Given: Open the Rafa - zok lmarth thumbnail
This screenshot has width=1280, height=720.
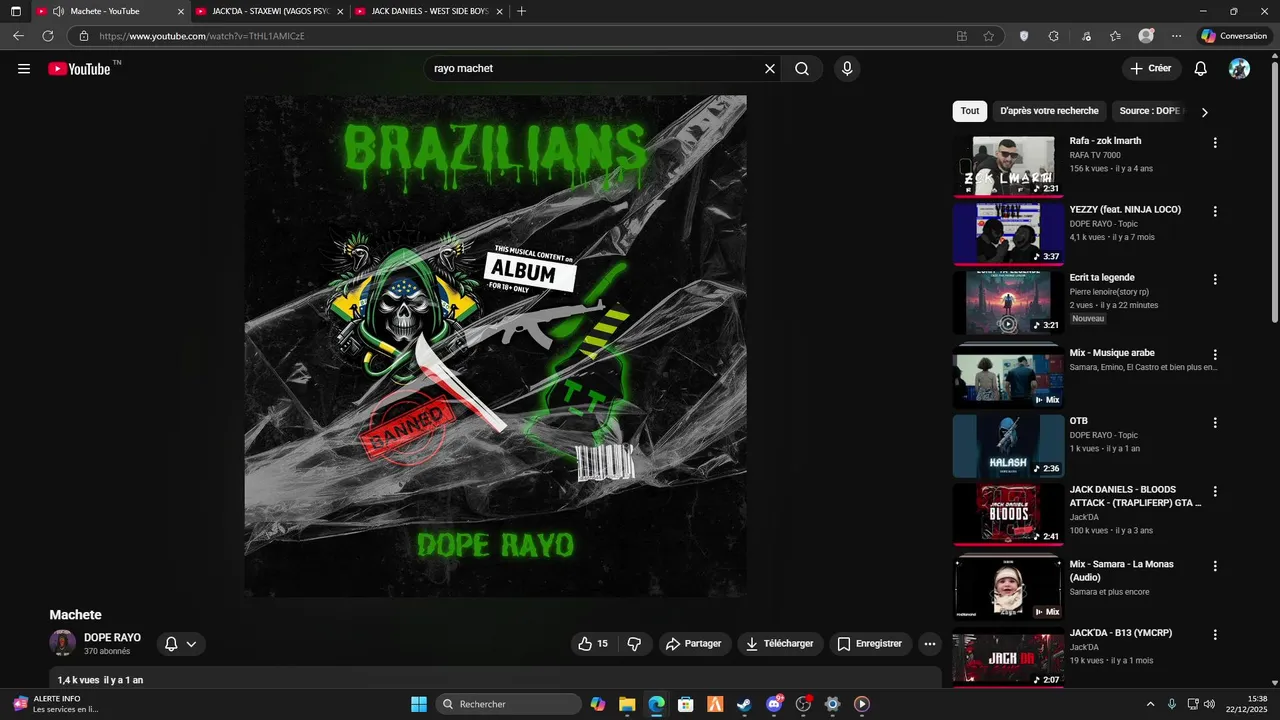Looking at the screenshot, I should 1007,165.
